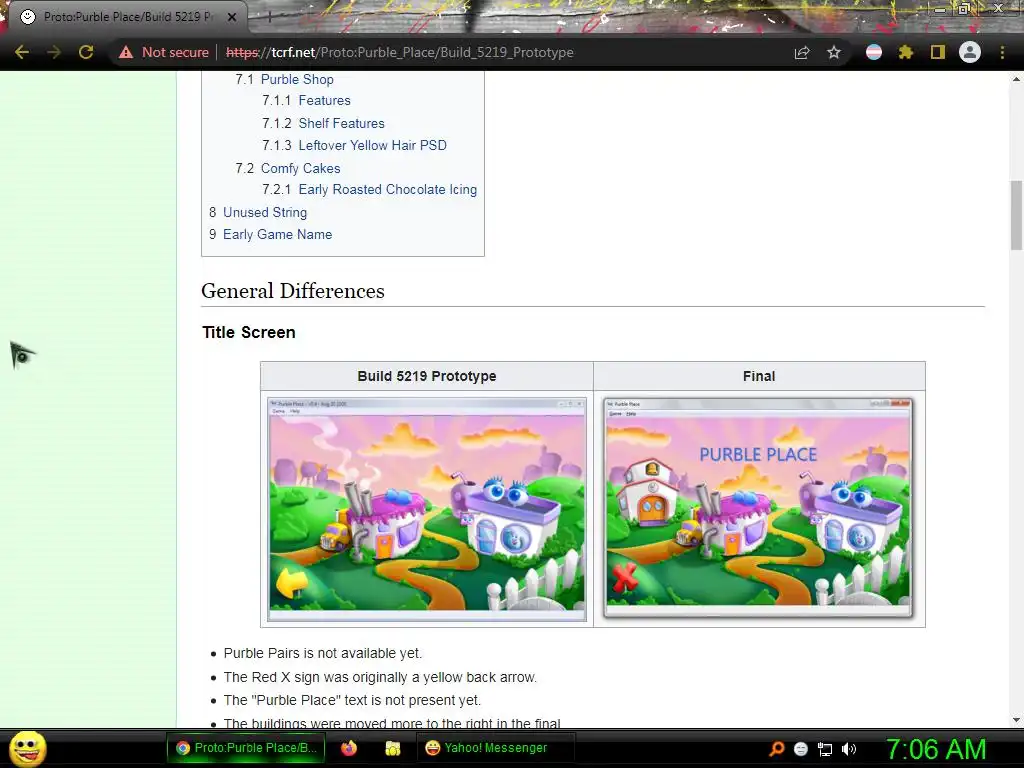Click the Build 5219 Prototype column header

(x=427, y=376)
